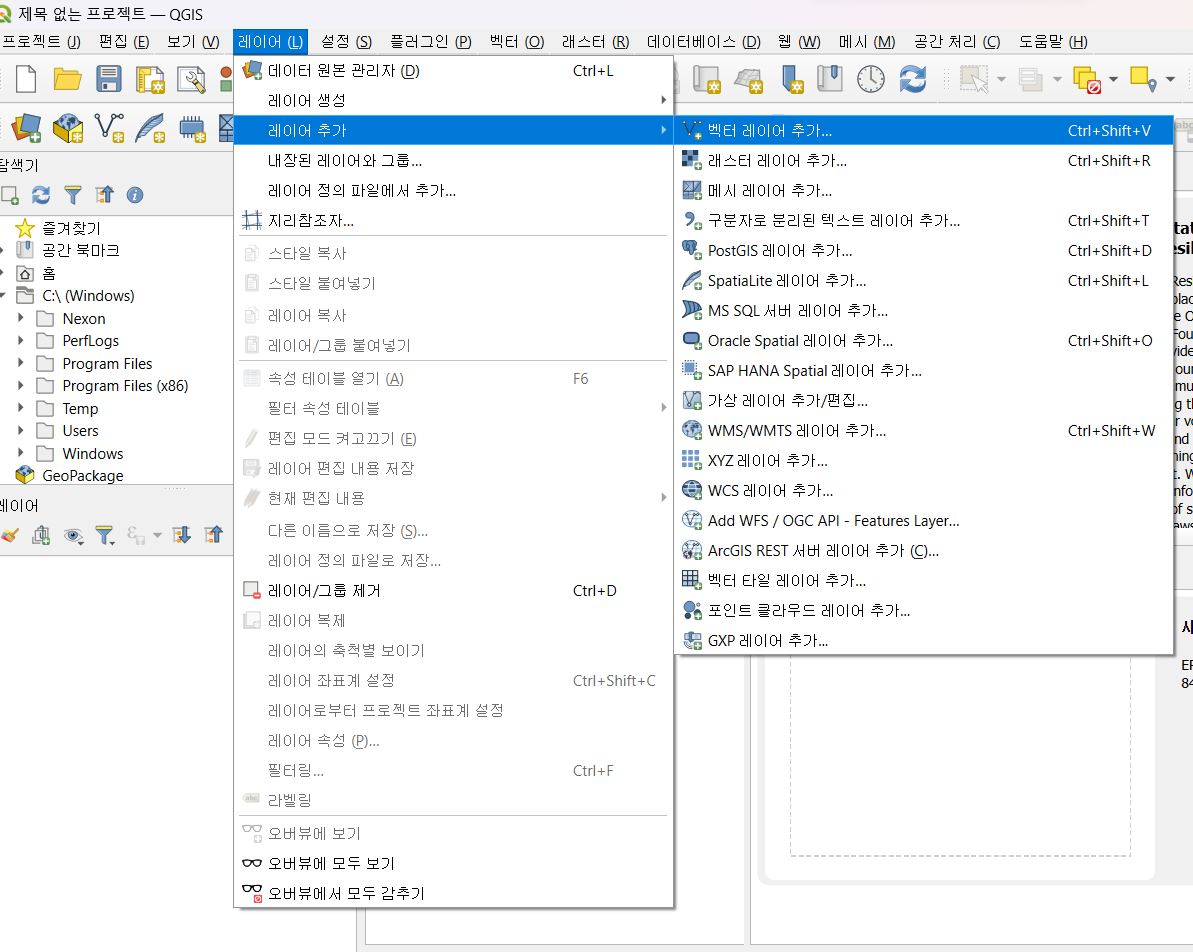Image resolution: width=1193 pixels, height=952 pixels.
Task: Select ArcGIS REST 서버 레이어 추가
Action: (x=924, y=550)
